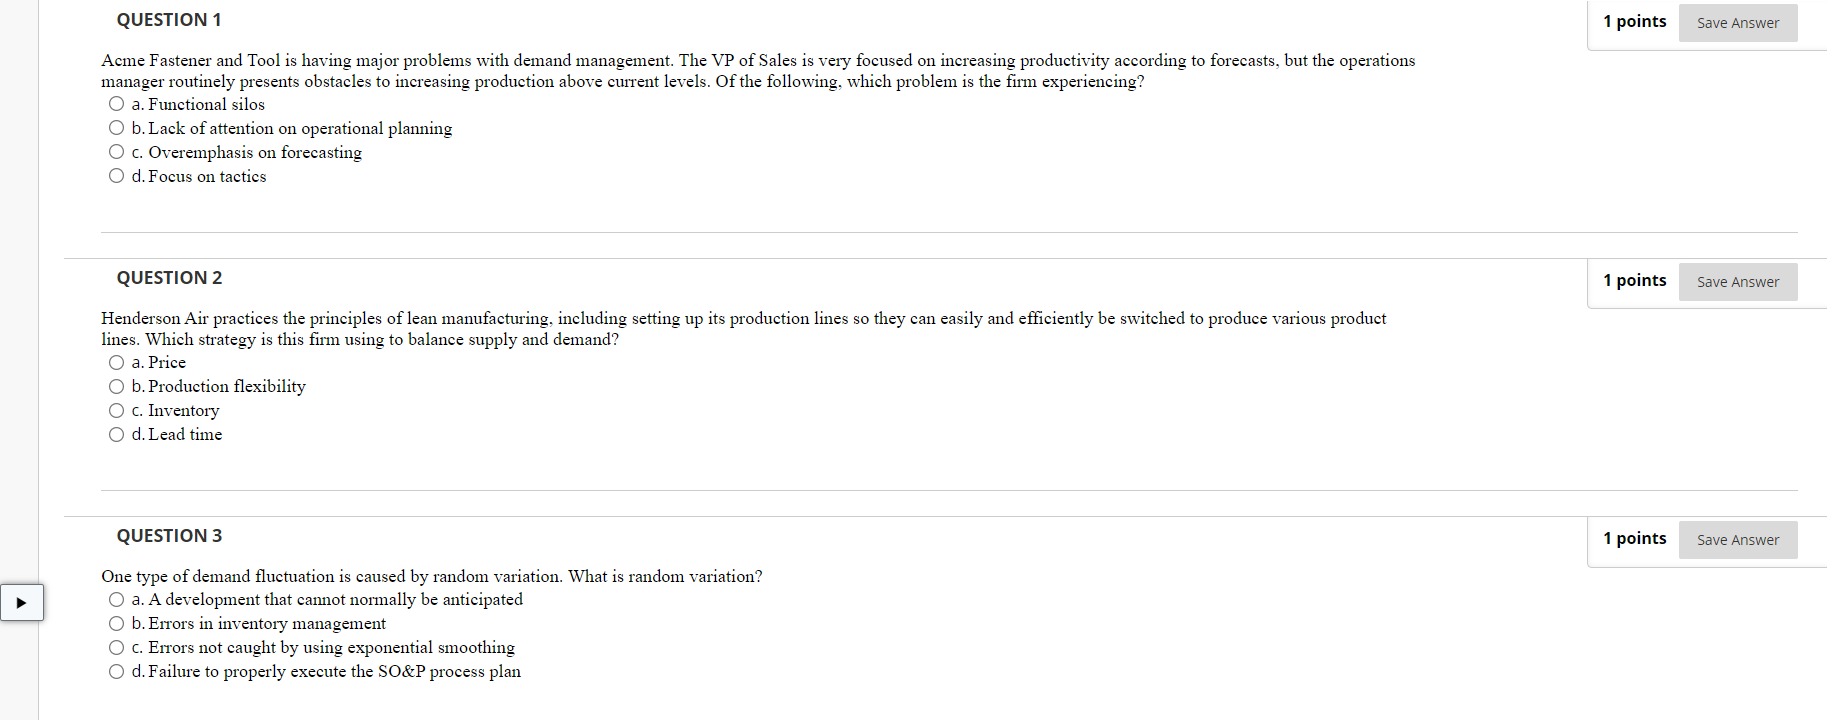This screenshot has width=1827, height=720.
Task: Select 'c. Overemphasis on forecasting' option
Action: pyautogui.click(x=116, y=151)
